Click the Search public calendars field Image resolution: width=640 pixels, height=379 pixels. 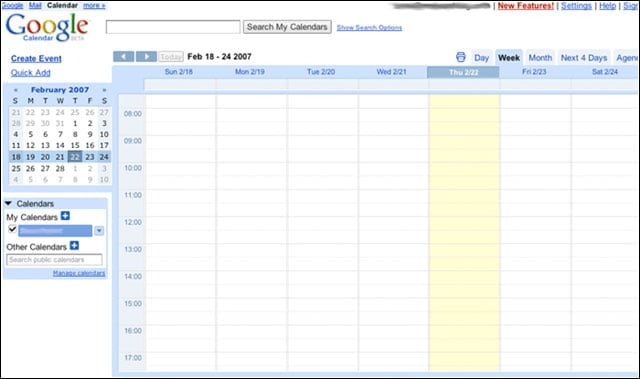(54, 260)
